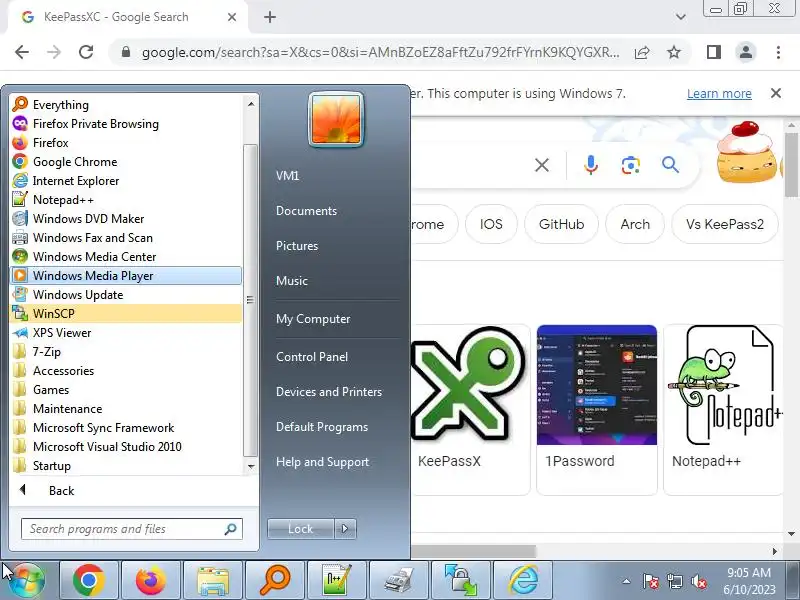
Task: Expand Microsoft Sync Framework folder
Action: (126, 428)
